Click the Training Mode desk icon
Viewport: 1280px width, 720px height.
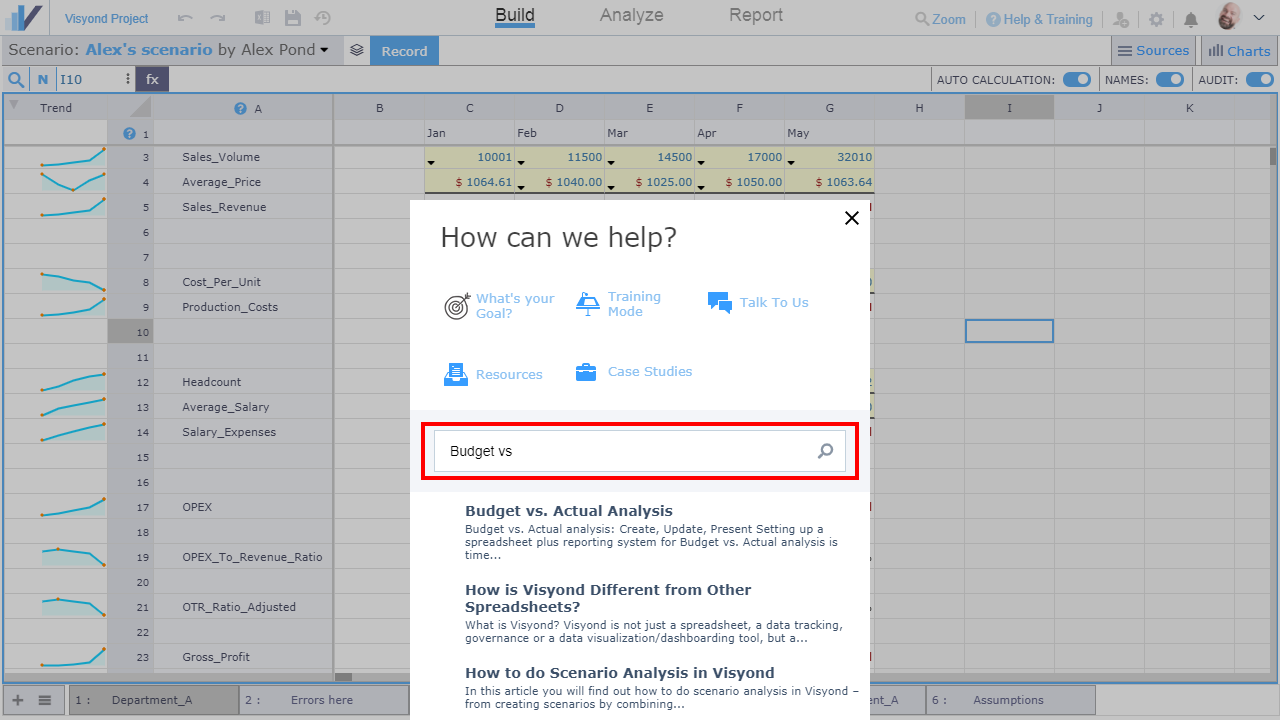(587, 304)
